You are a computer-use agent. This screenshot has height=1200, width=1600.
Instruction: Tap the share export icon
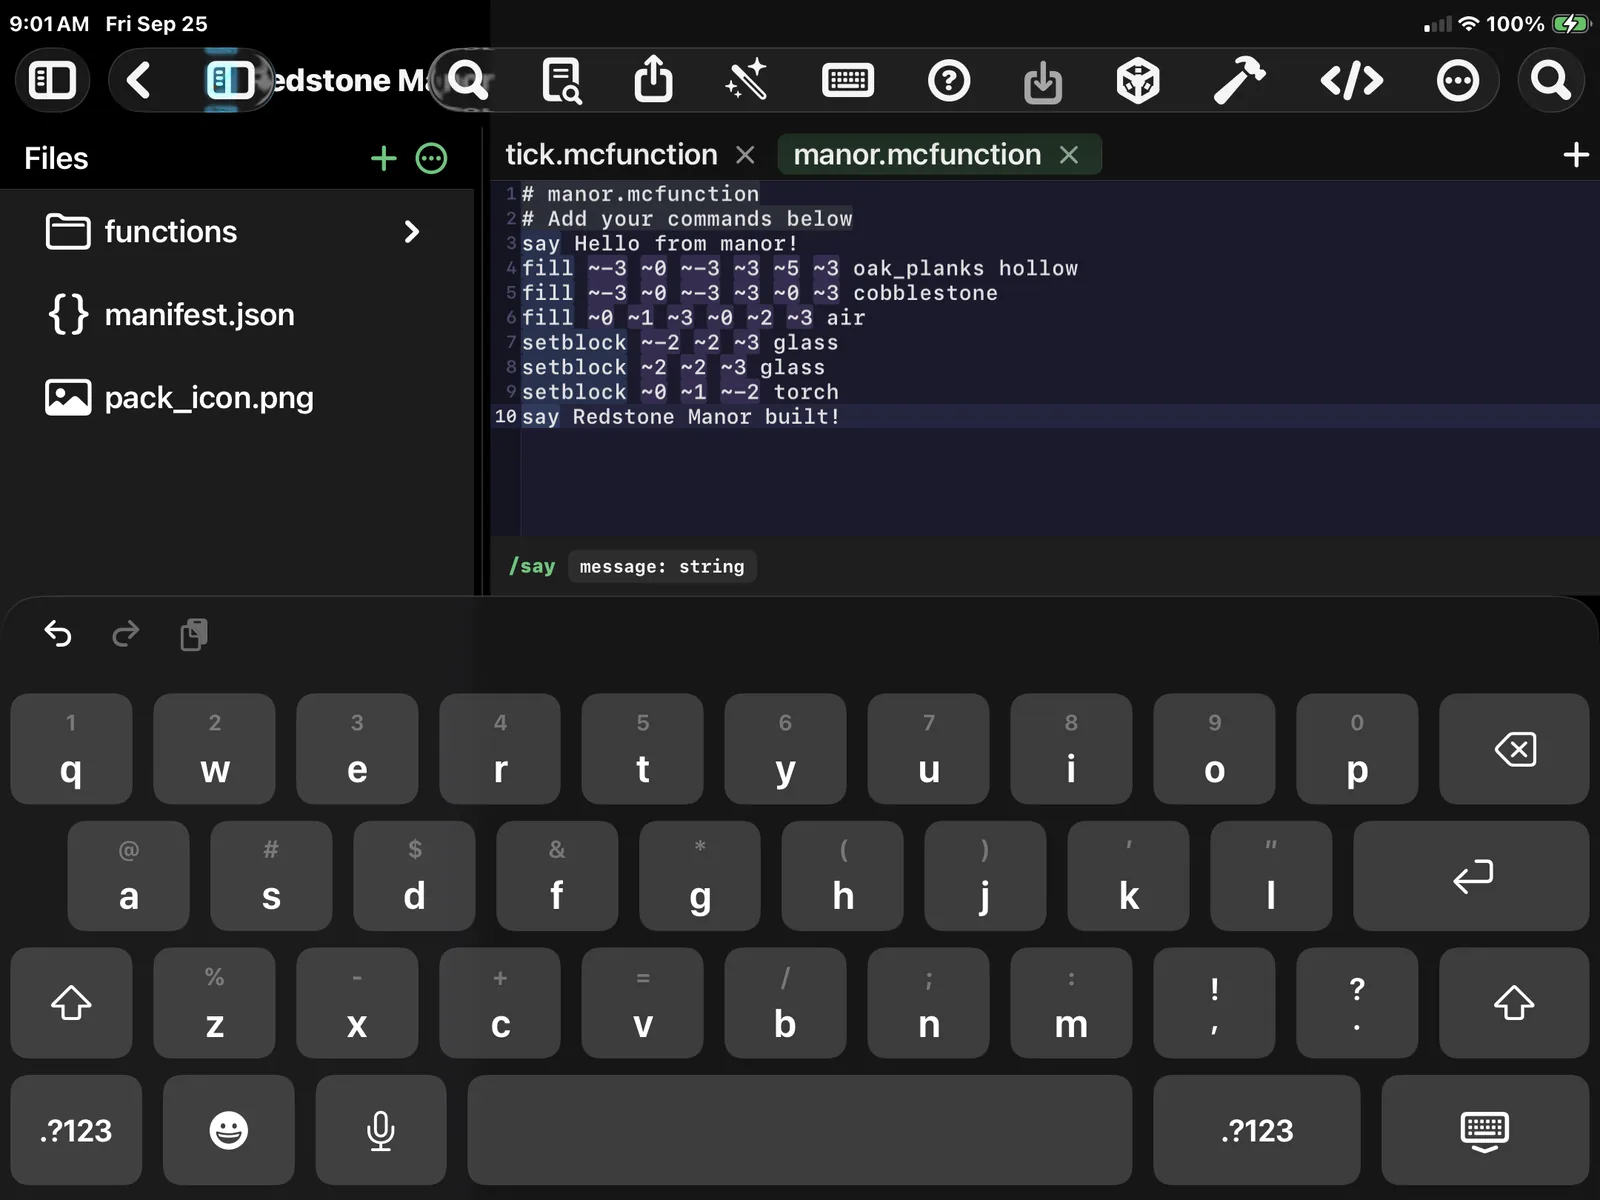[653, 79]
